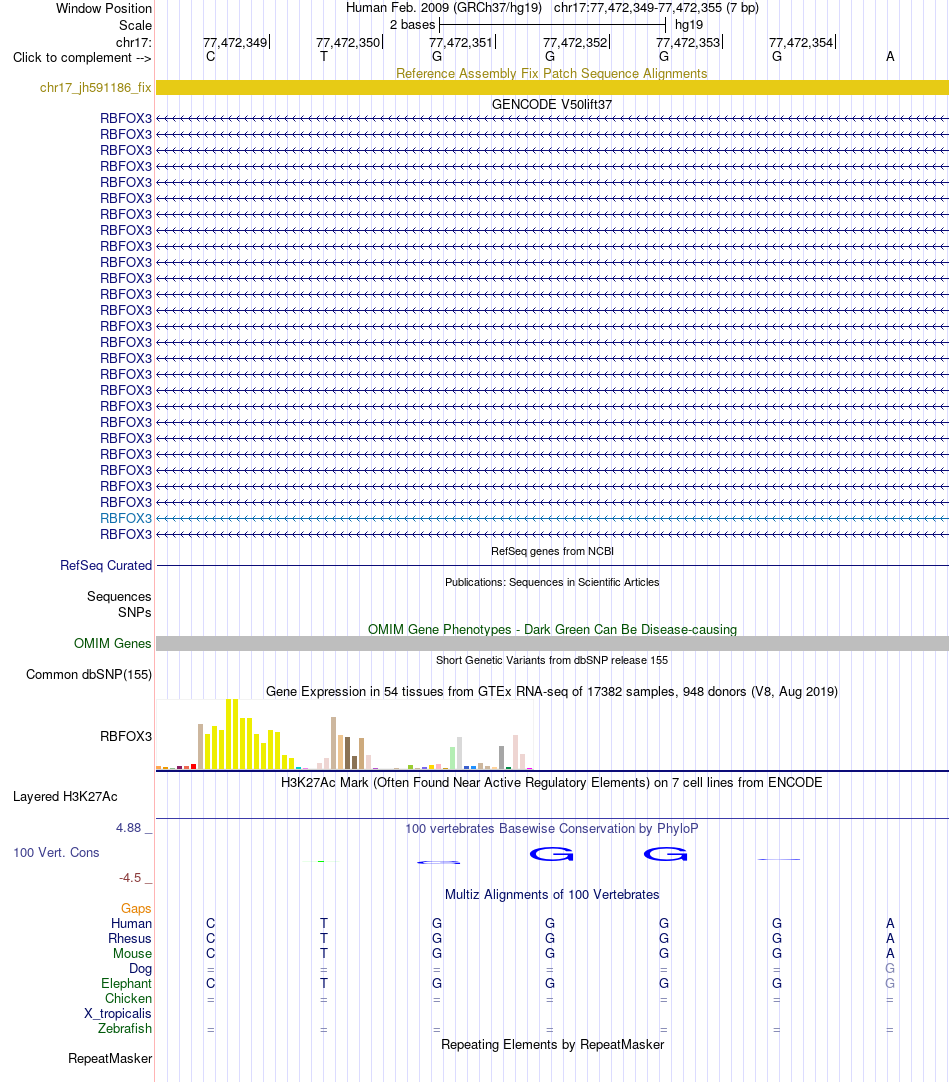The width and height of the screenshot is (950, 1082).
Task: Click base T in the complement sequence row
Action: coord(324,57)
